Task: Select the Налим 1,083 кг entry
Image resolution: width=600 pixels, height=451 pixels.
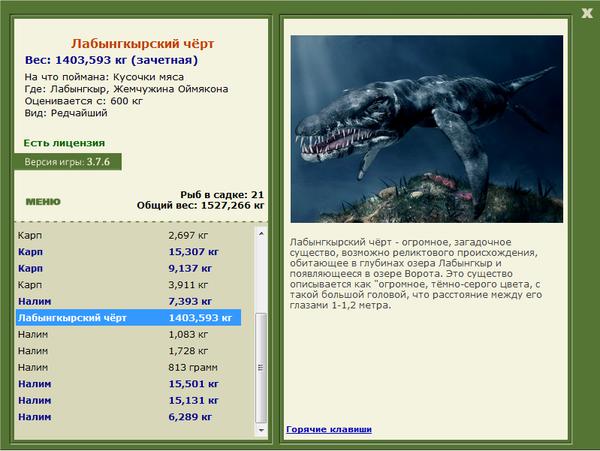Action: click(x=129, y=334)
